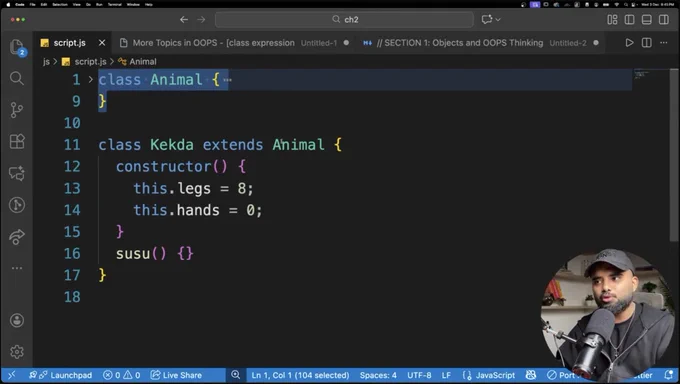Open the editor More Actions ellipsis
The width and height of the screenshot is (680, 384).
664,43
